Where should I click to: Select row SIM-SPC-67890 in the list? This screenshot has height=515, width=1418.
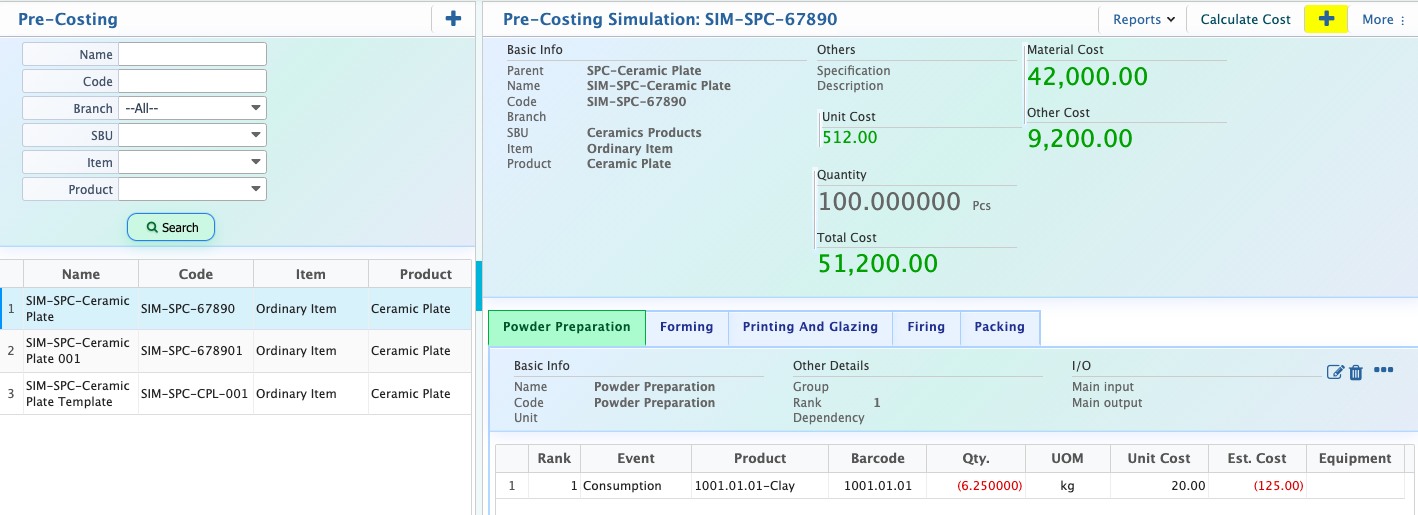click(x=236, y=309)
